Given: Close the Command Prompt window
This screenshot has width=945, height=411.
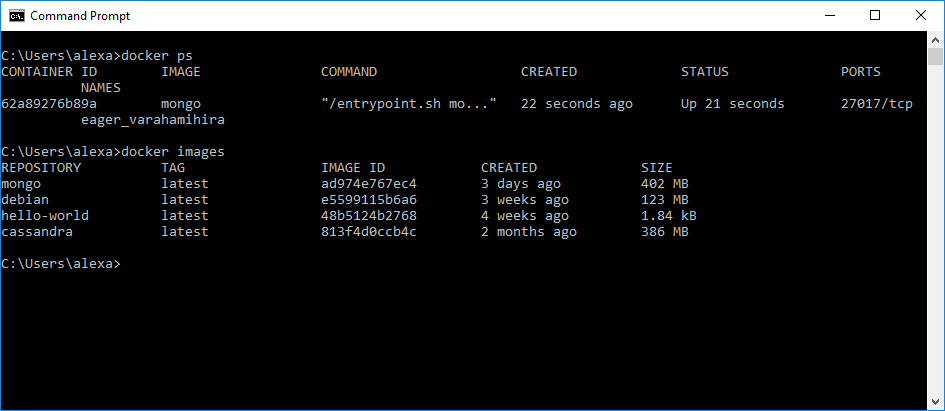Looking at the screenshot, I should tap(921, 16).
